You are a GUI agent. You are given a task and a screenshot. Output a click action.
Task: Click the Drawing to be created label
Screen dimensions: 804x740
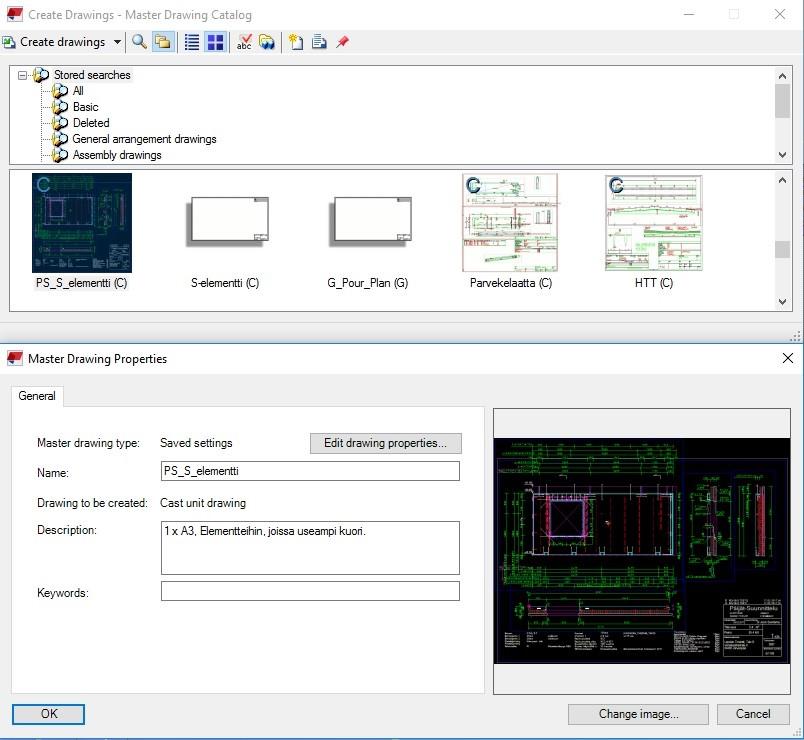92,503
